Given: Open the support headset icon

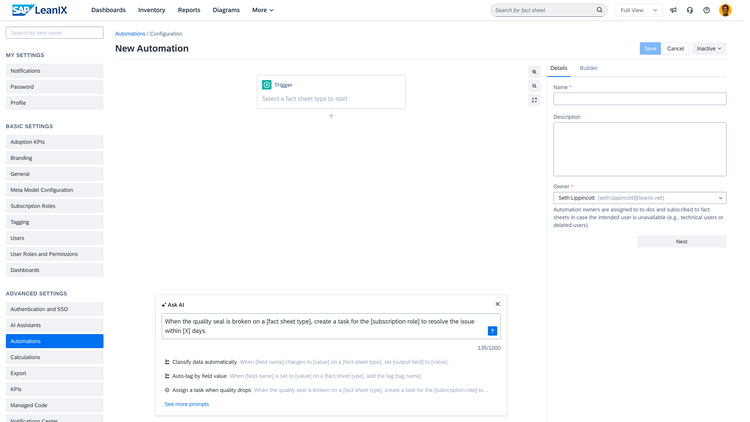Looking at the screenshot, I should (690, 10).
